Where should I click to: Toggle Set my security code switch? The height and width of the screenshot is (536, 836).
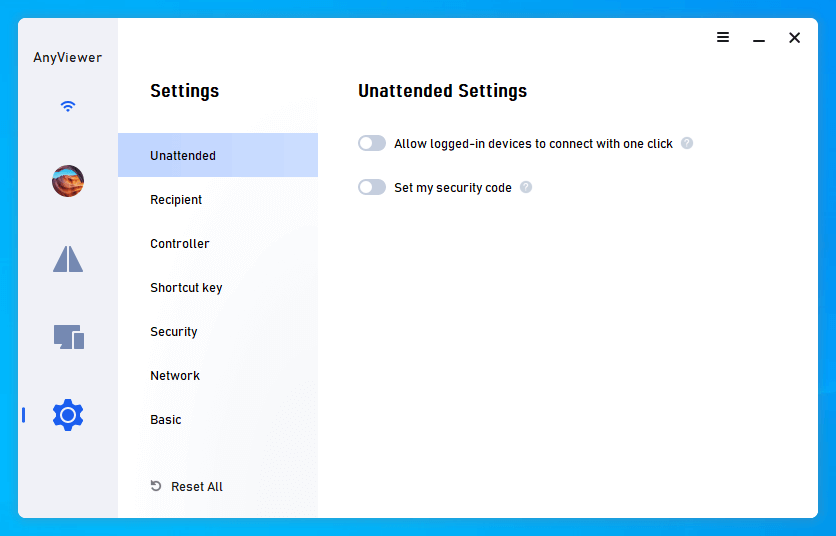[372, 188]
